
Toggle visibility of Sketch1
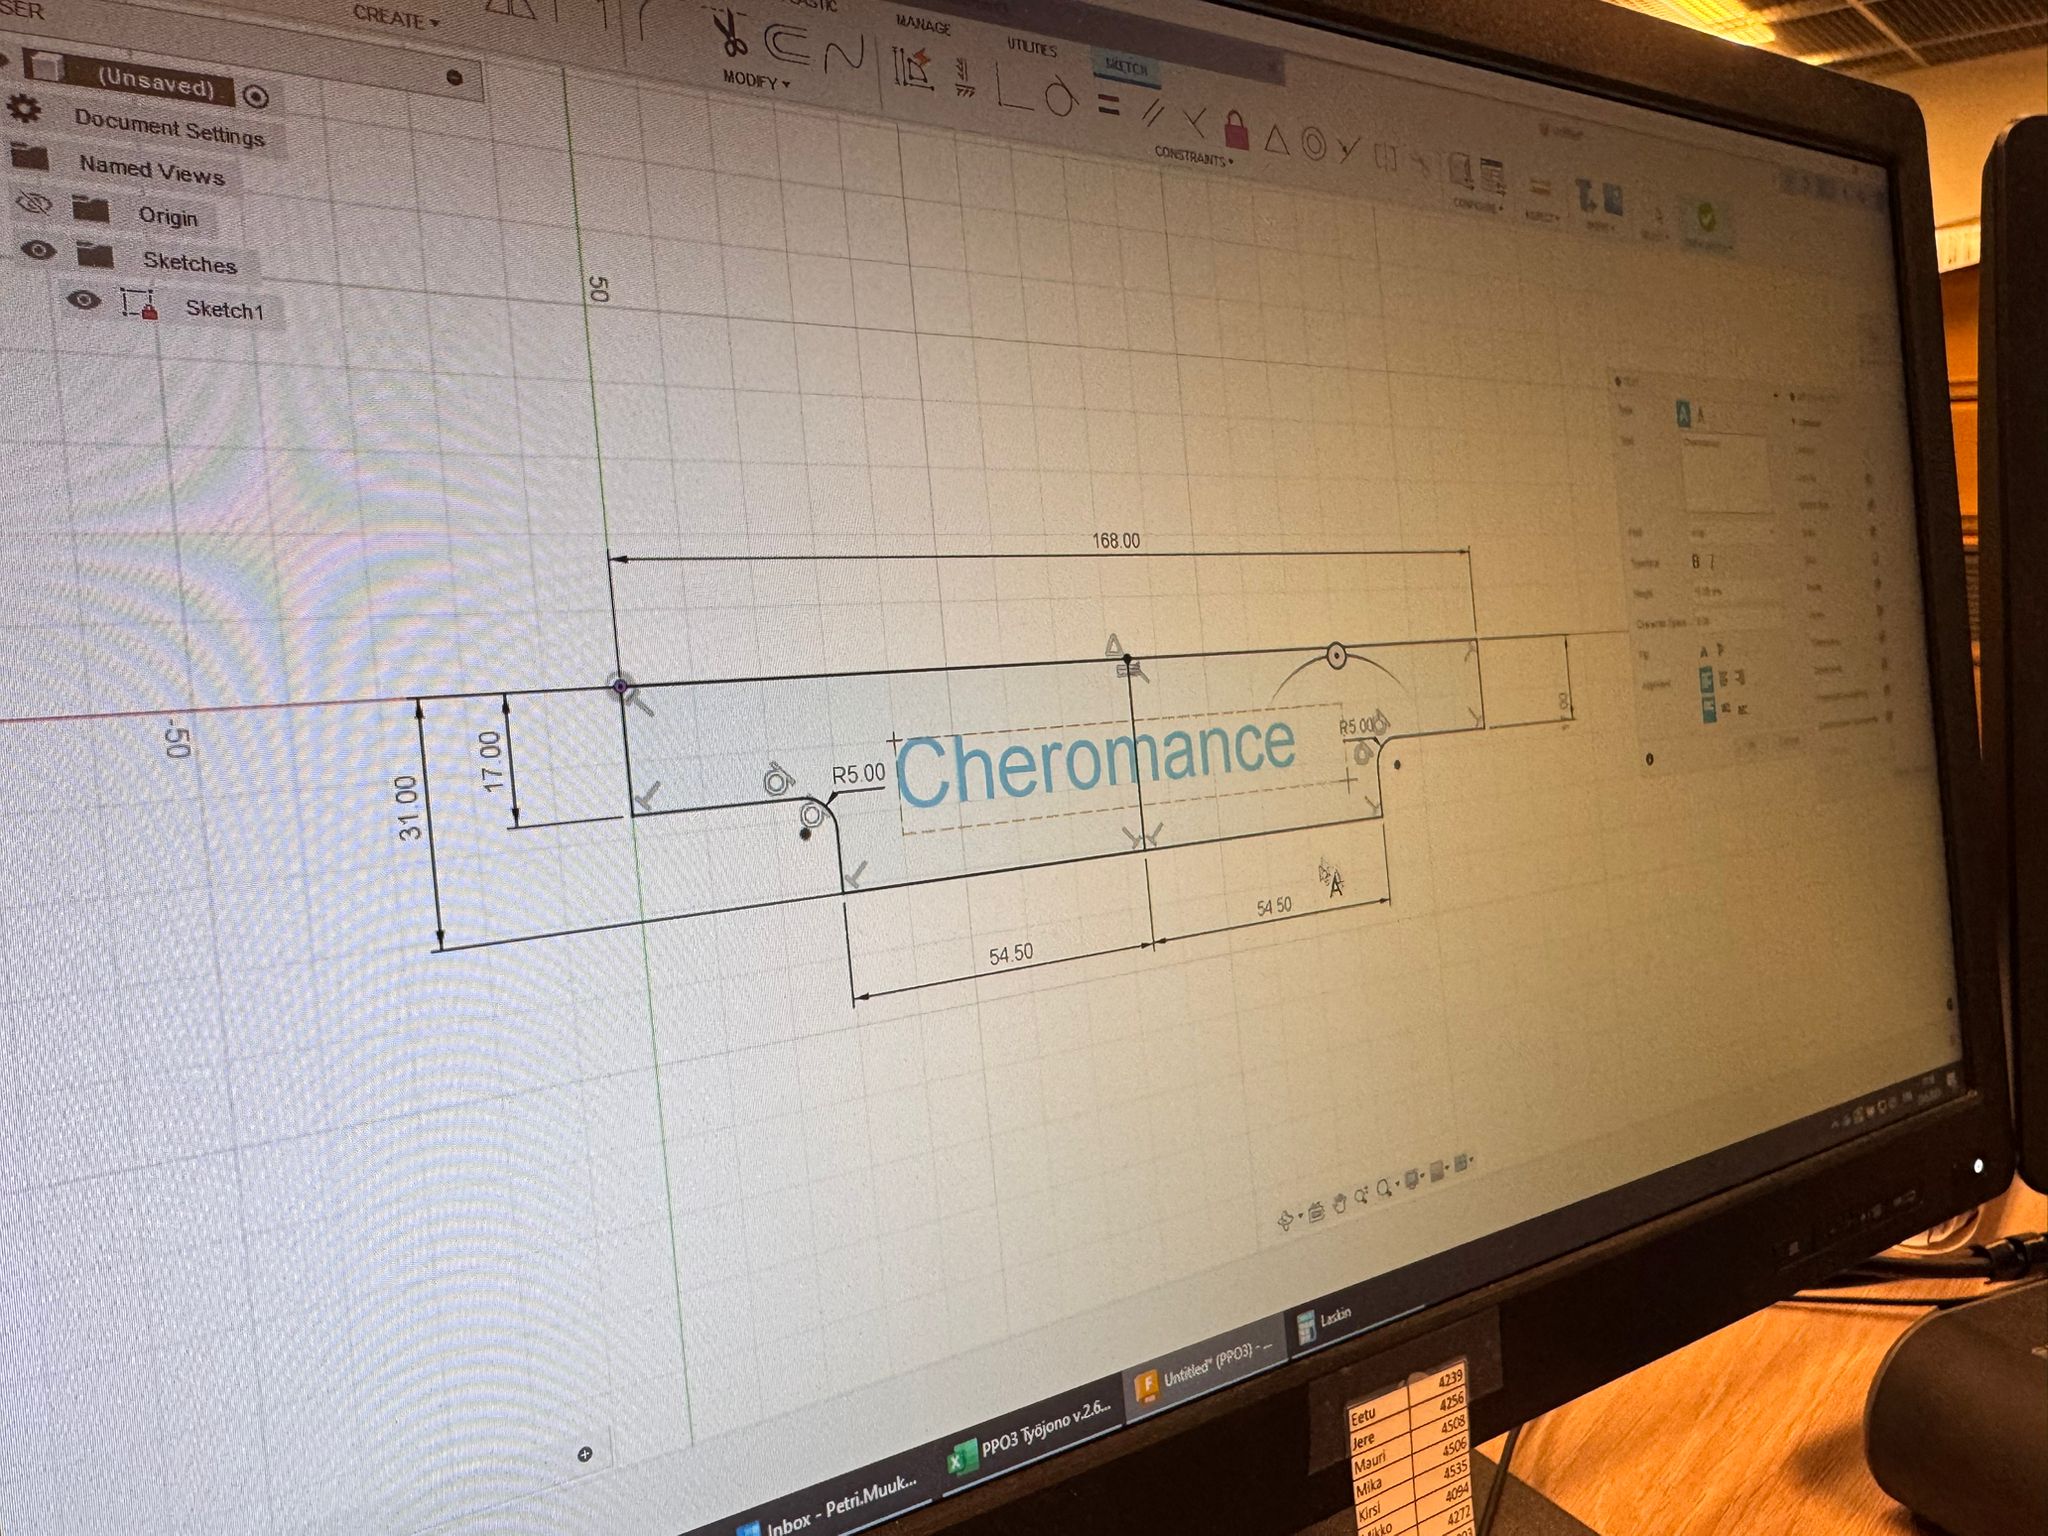pos(84,299)
